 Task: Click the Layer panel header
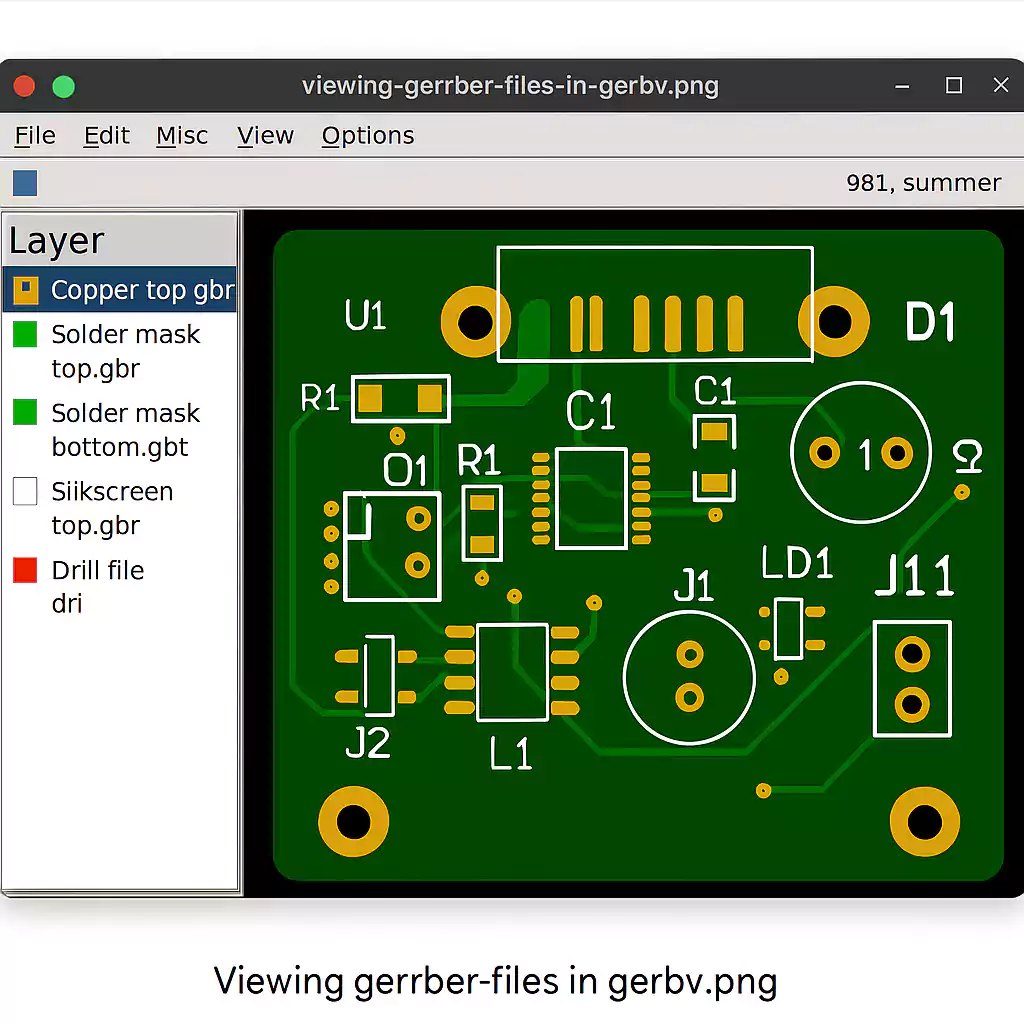[56, 240]
